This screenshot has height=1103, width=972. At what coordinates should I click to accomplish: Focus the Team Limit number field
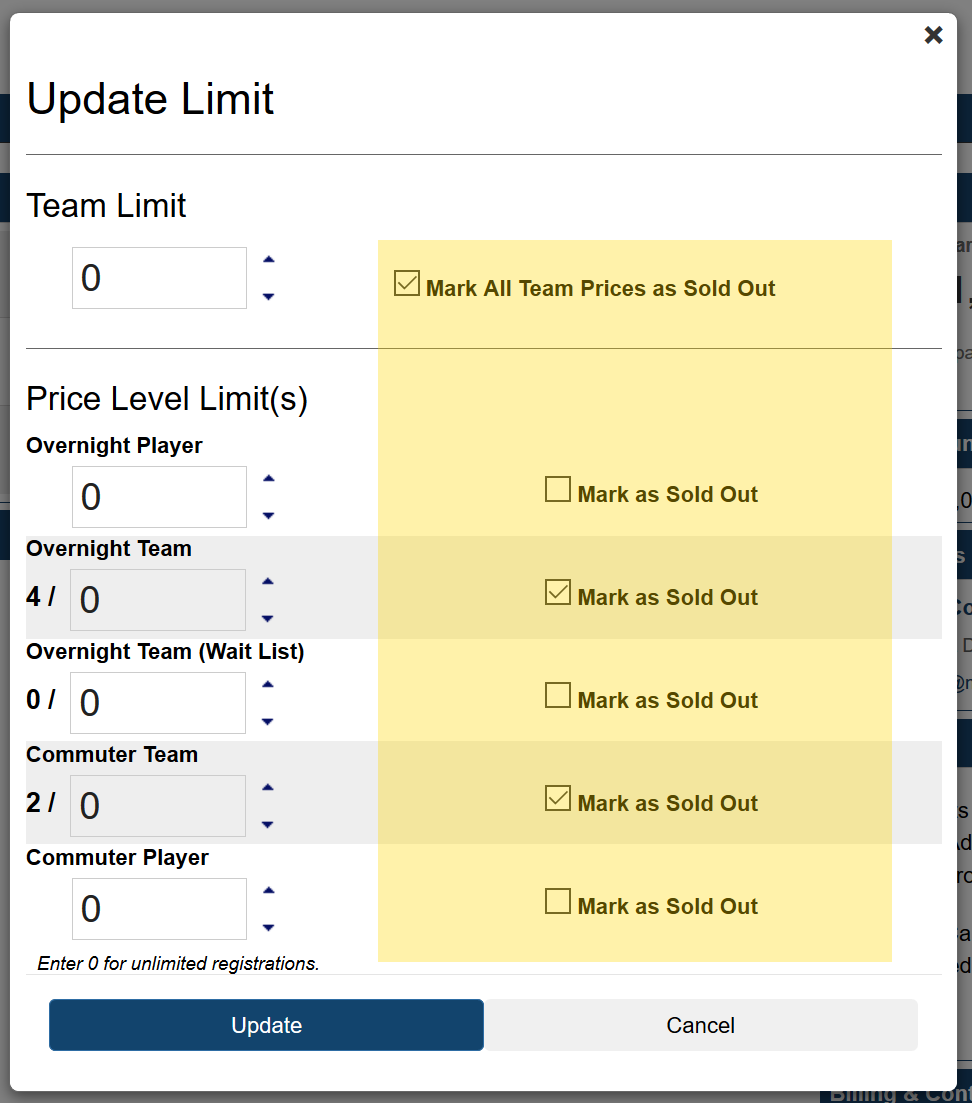159,278
